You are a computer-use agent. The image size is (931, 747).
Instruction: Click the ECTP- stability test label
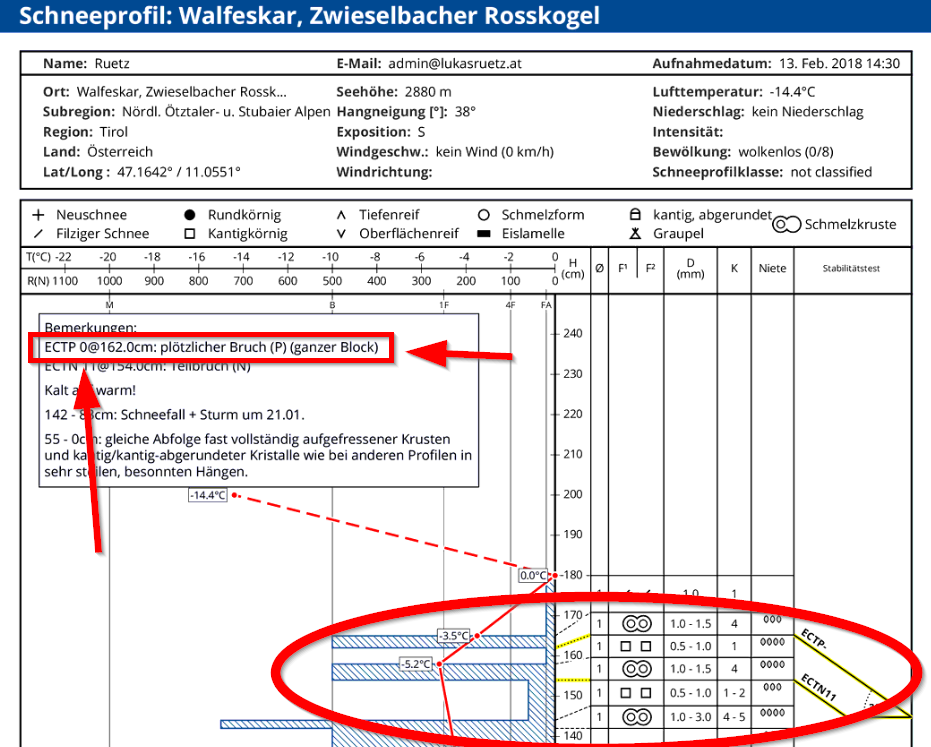[x=813, y=639]
